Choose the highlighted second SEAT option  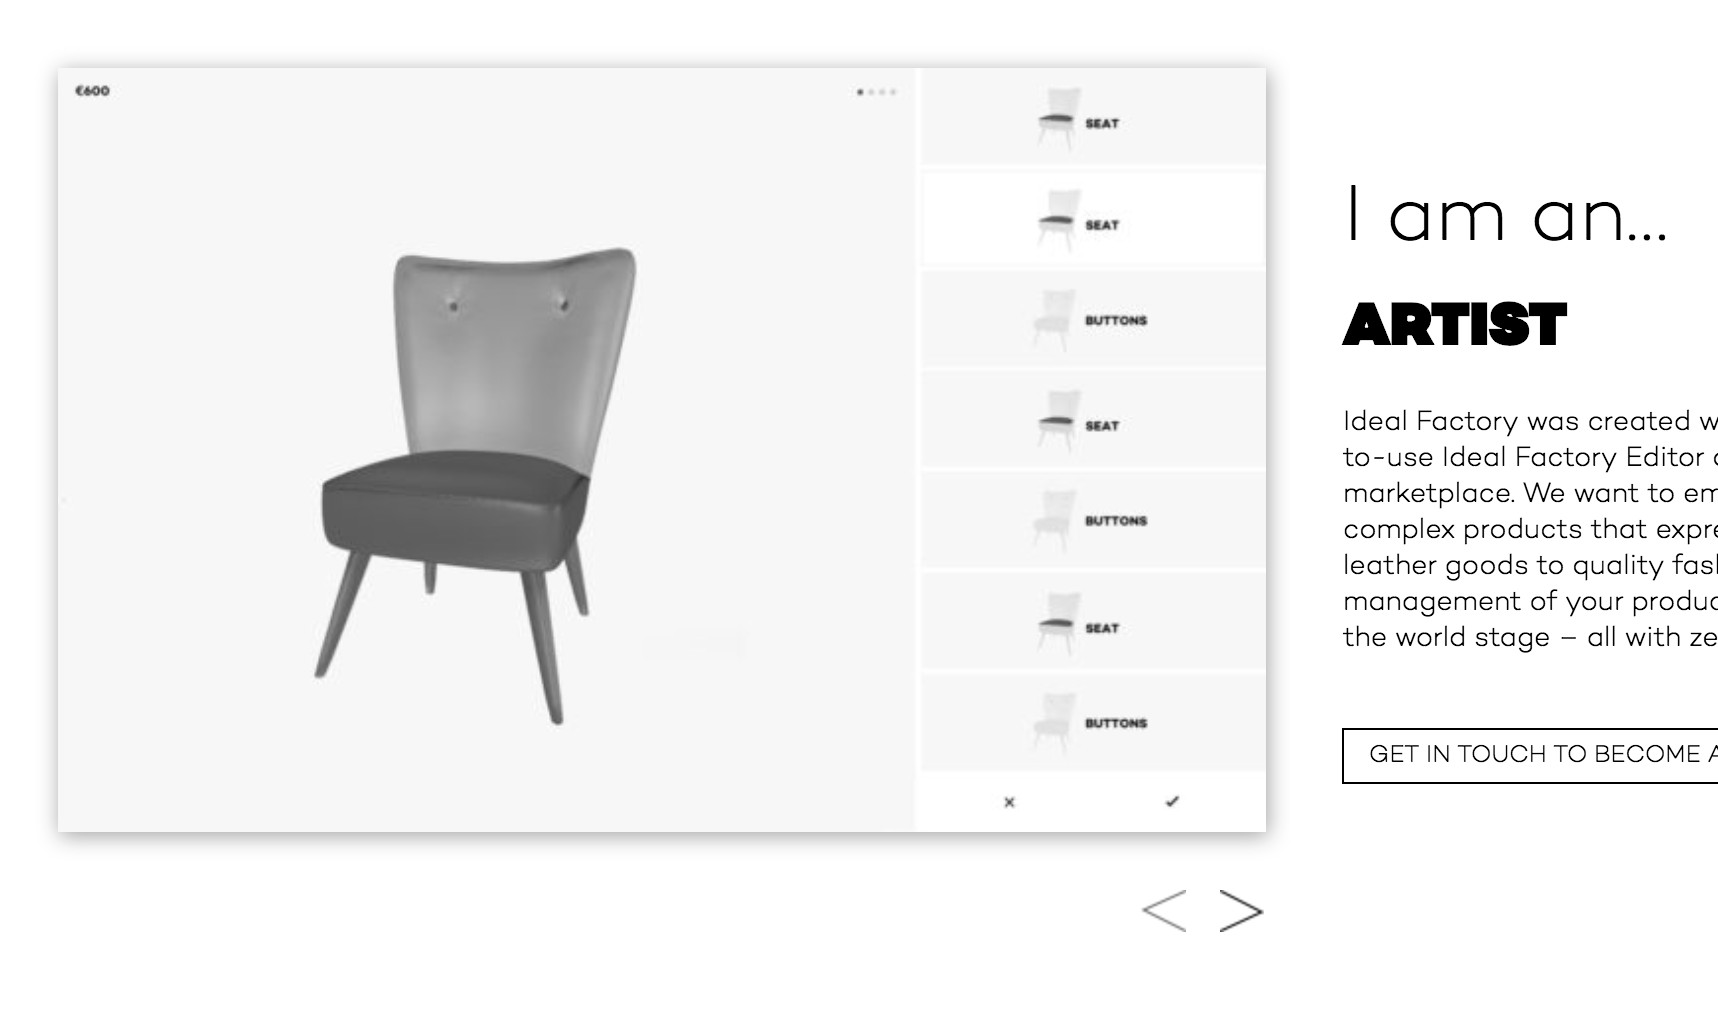coord(1093,219)
